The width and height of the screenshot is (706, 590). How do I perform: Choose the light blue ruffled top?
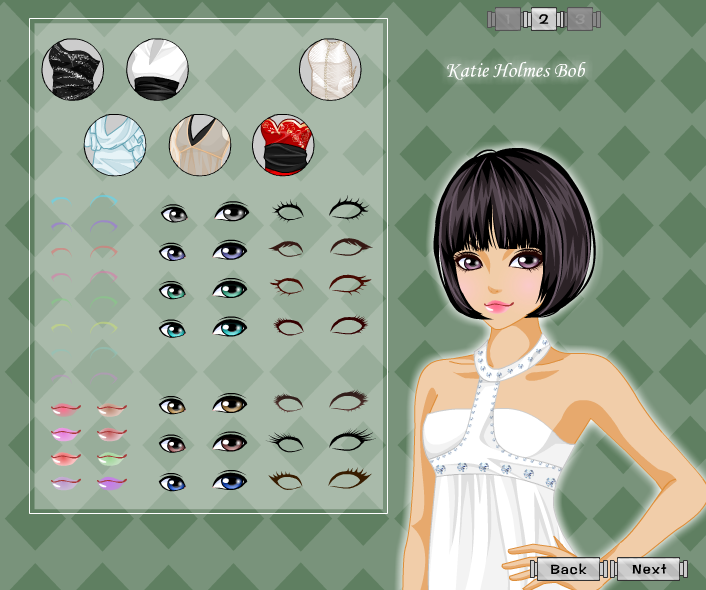pyautogui.click(x=115, y=145)
